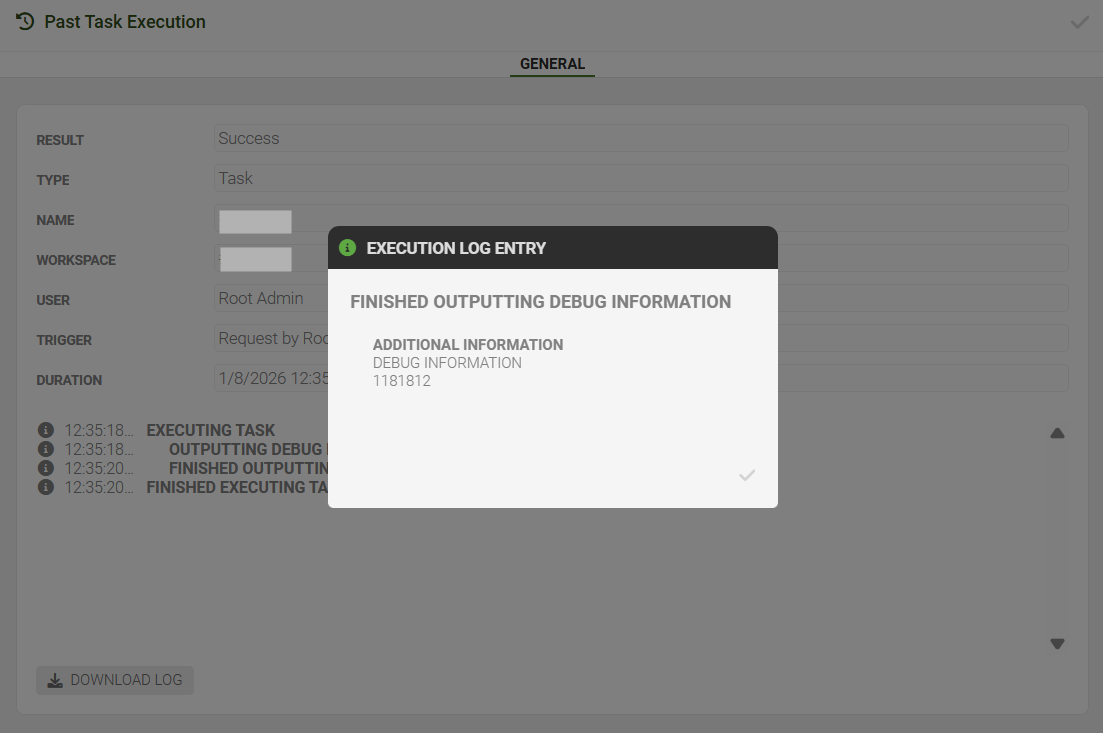Open the Finished Executing Task log entry
1103x733 pixels.
click(x=237, y=487)
